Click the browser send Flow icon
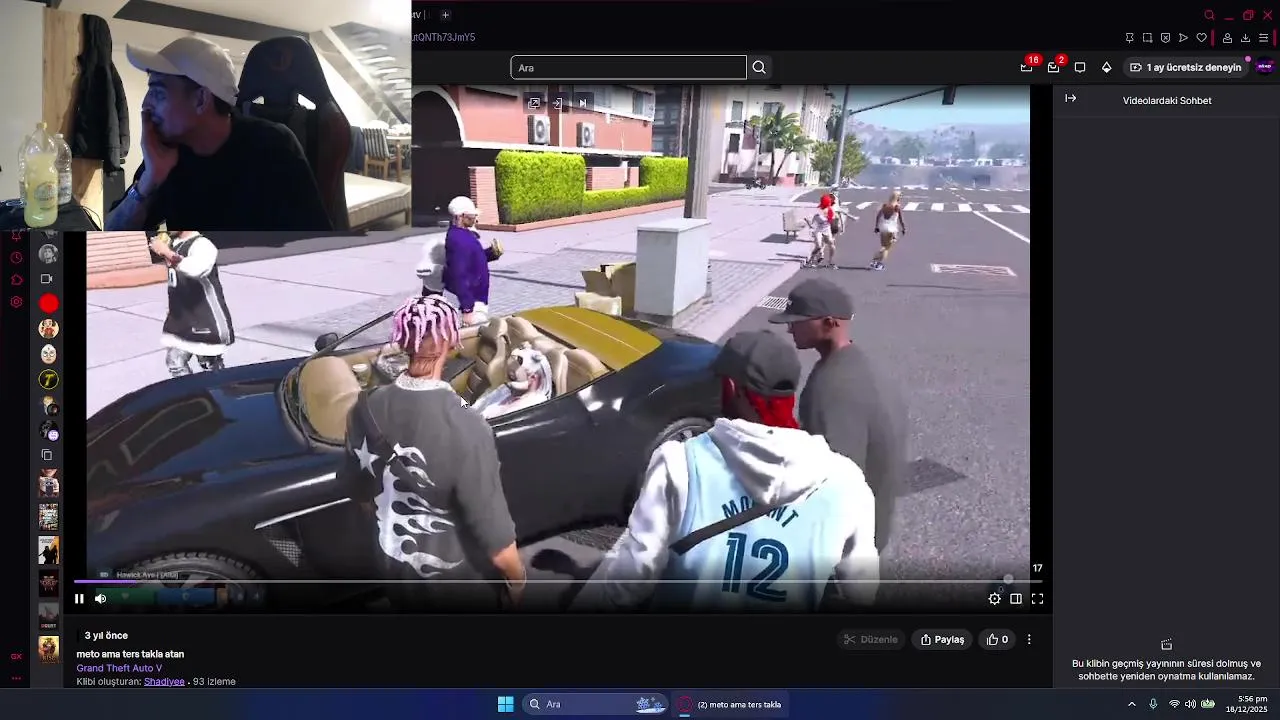Viewport: 1280px width, 720px height. [1183, 38]
